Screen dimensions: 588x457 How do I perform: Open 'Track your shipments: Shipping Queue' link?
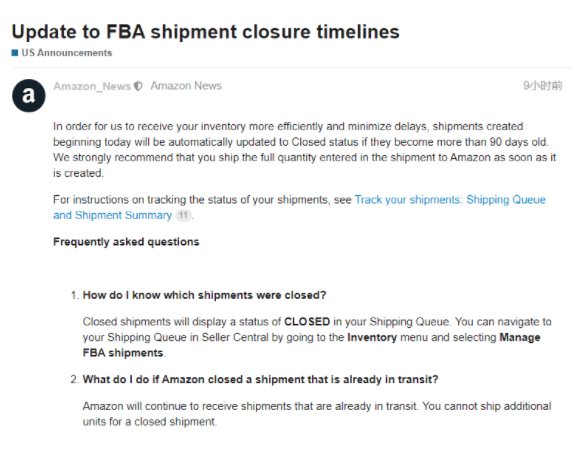450,199
